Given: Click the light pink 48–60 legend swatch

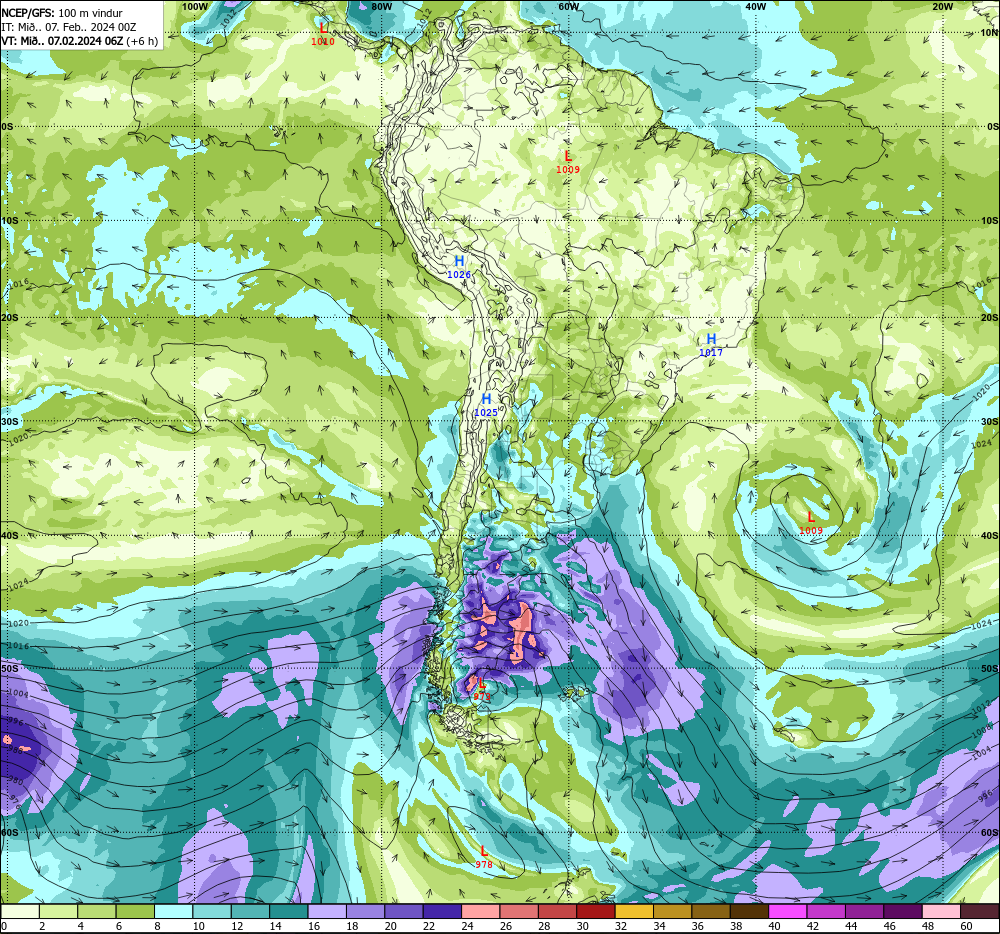Looking at the screenshot, I should (941, 912).
